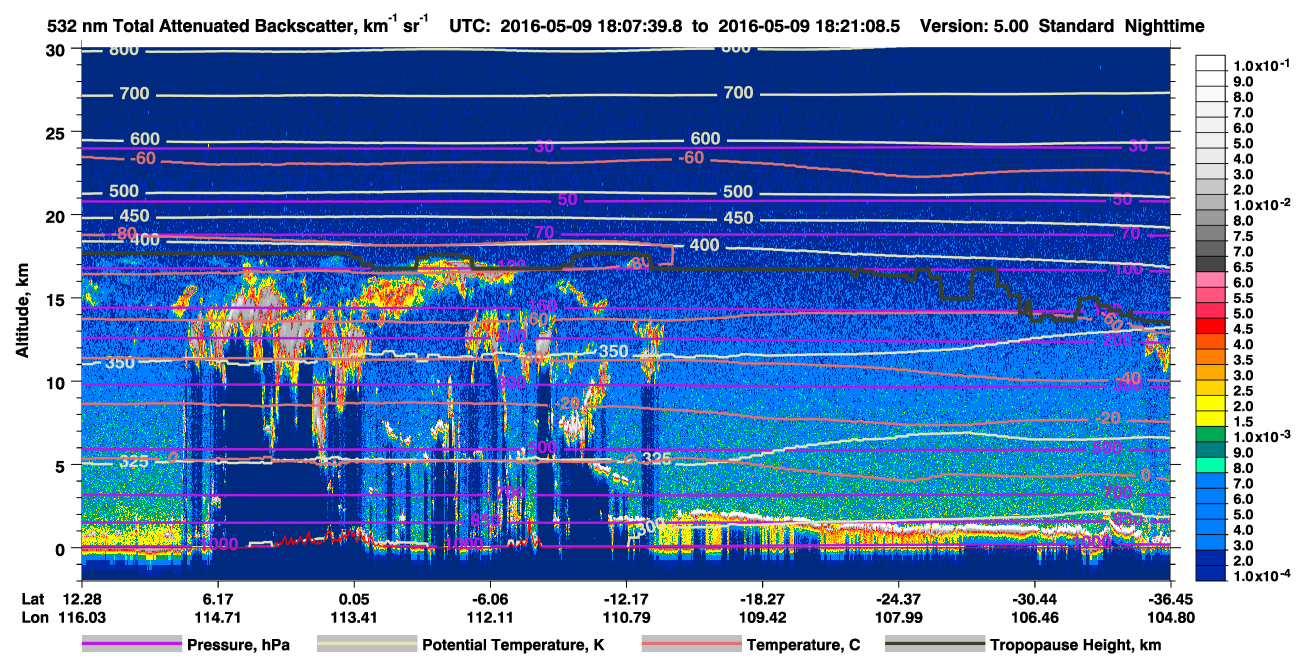Image resolution: width=1300 pixels, height=667 pixels.
Task: Click the longitude value 112.11
Action: coord(489,617)
